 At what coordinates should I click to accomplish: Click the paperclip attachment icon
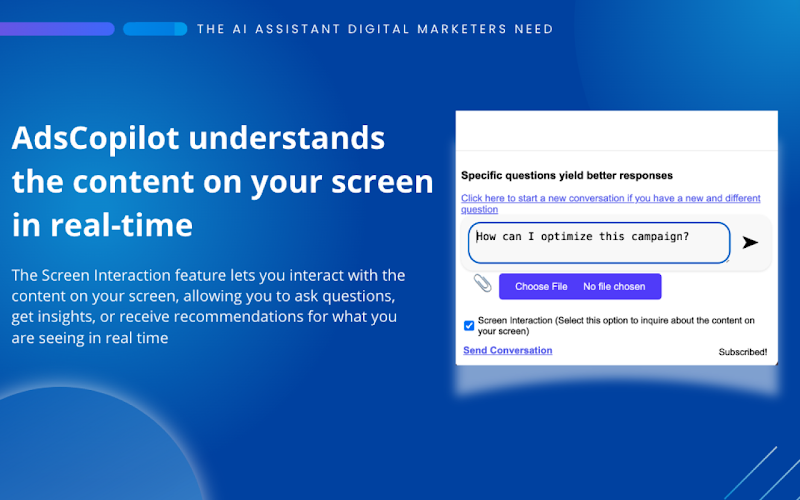pyautogui.click(x=482, y=283)
